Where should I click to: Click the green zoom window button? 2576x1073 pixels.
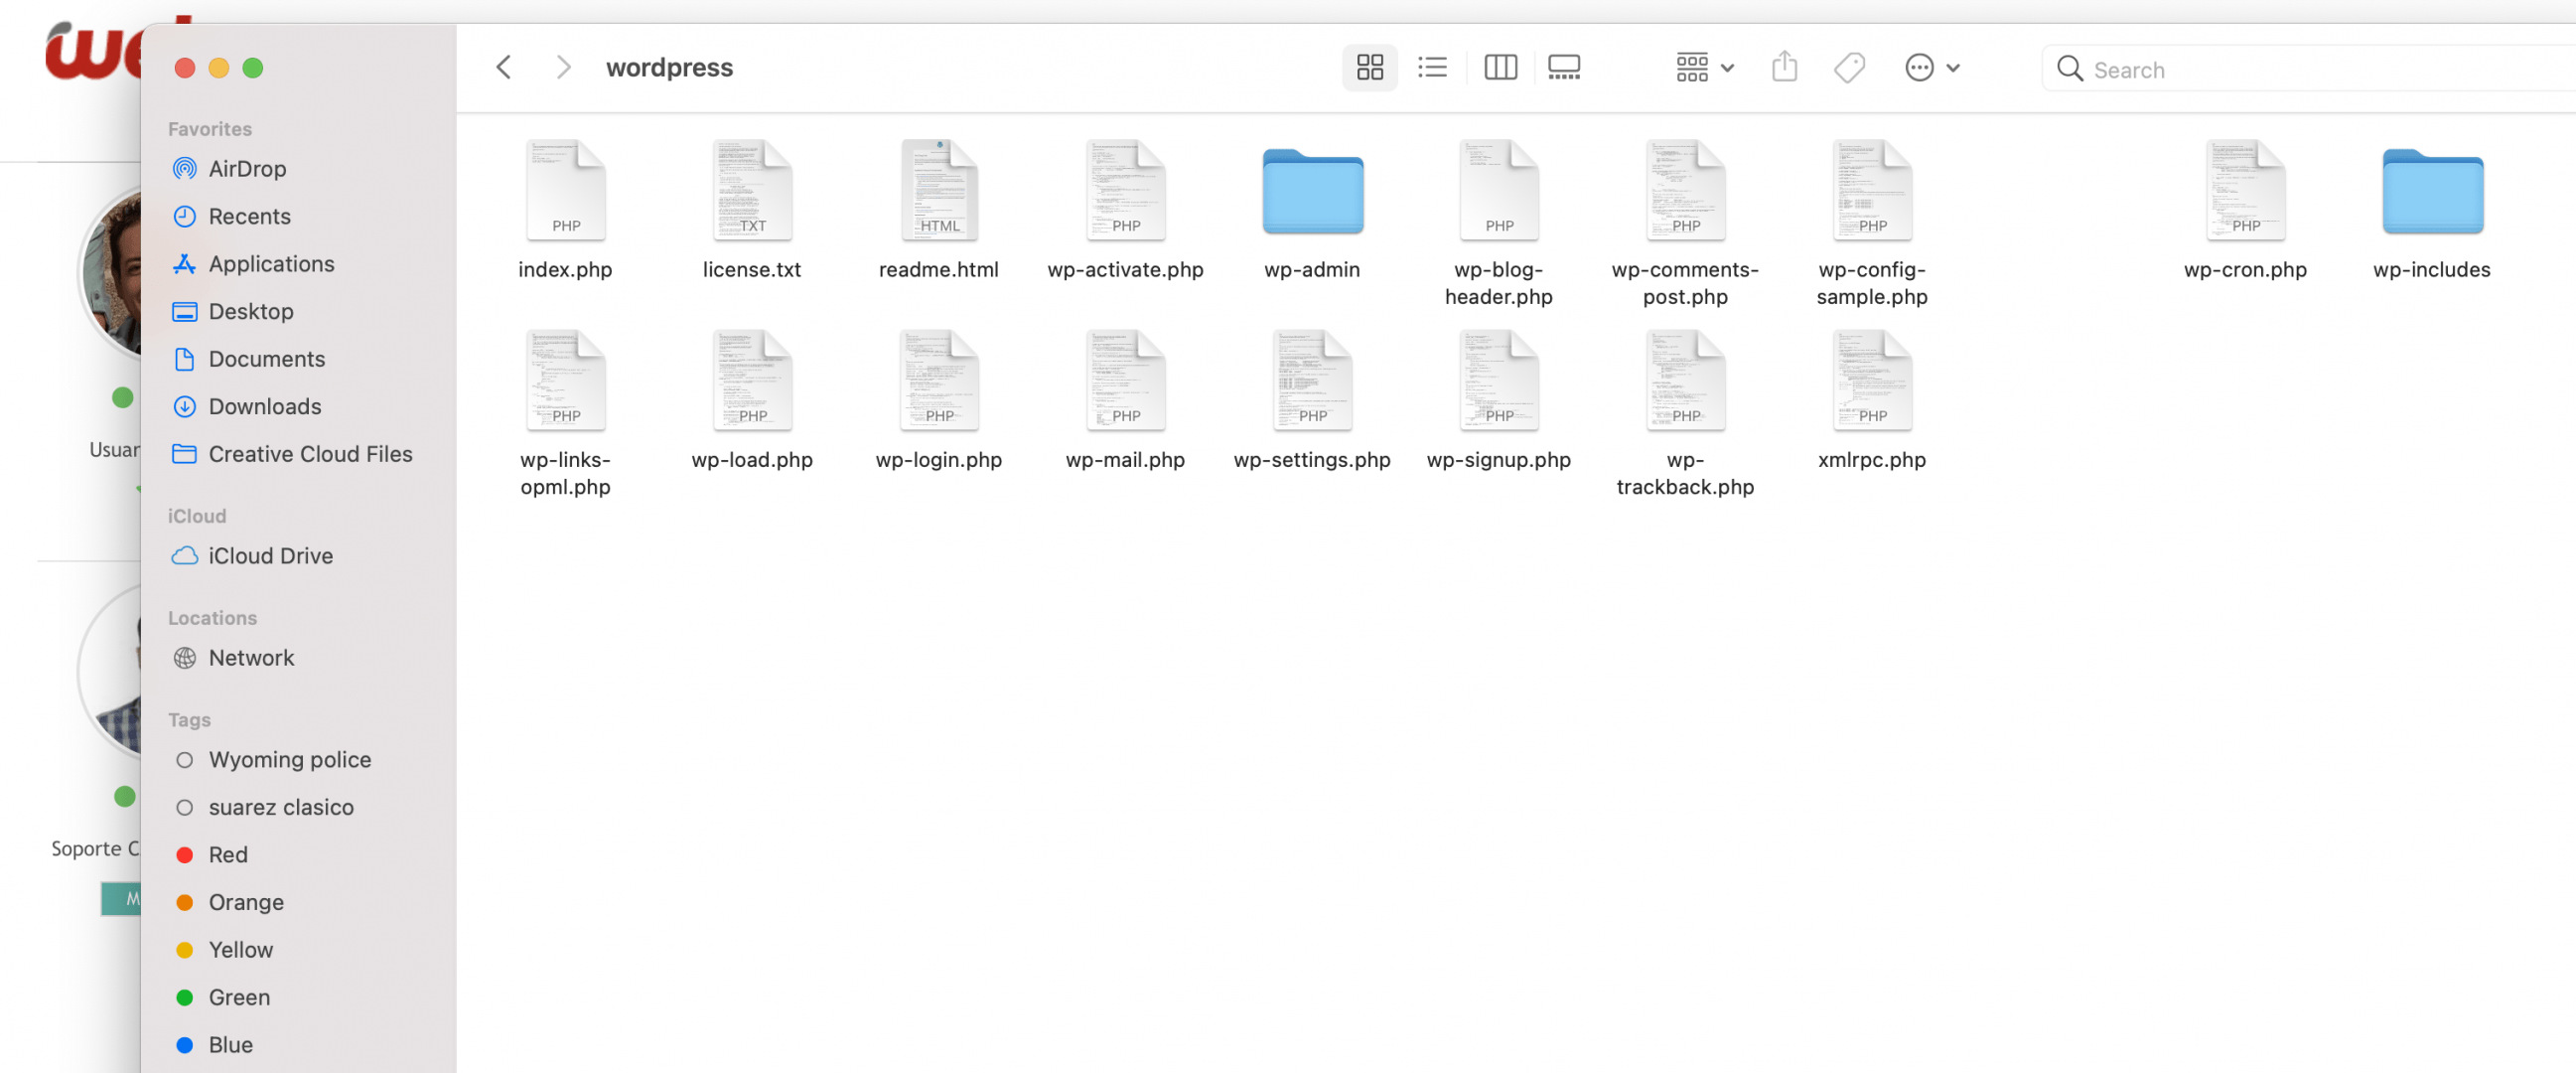click(x=253, y=68)
